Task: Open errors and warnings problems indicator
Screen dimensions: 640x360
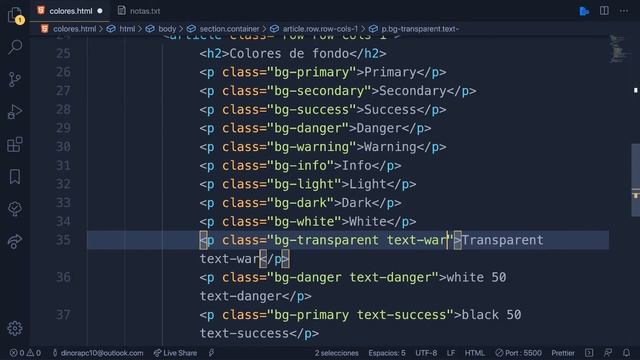Action: (x=25, y=353)
